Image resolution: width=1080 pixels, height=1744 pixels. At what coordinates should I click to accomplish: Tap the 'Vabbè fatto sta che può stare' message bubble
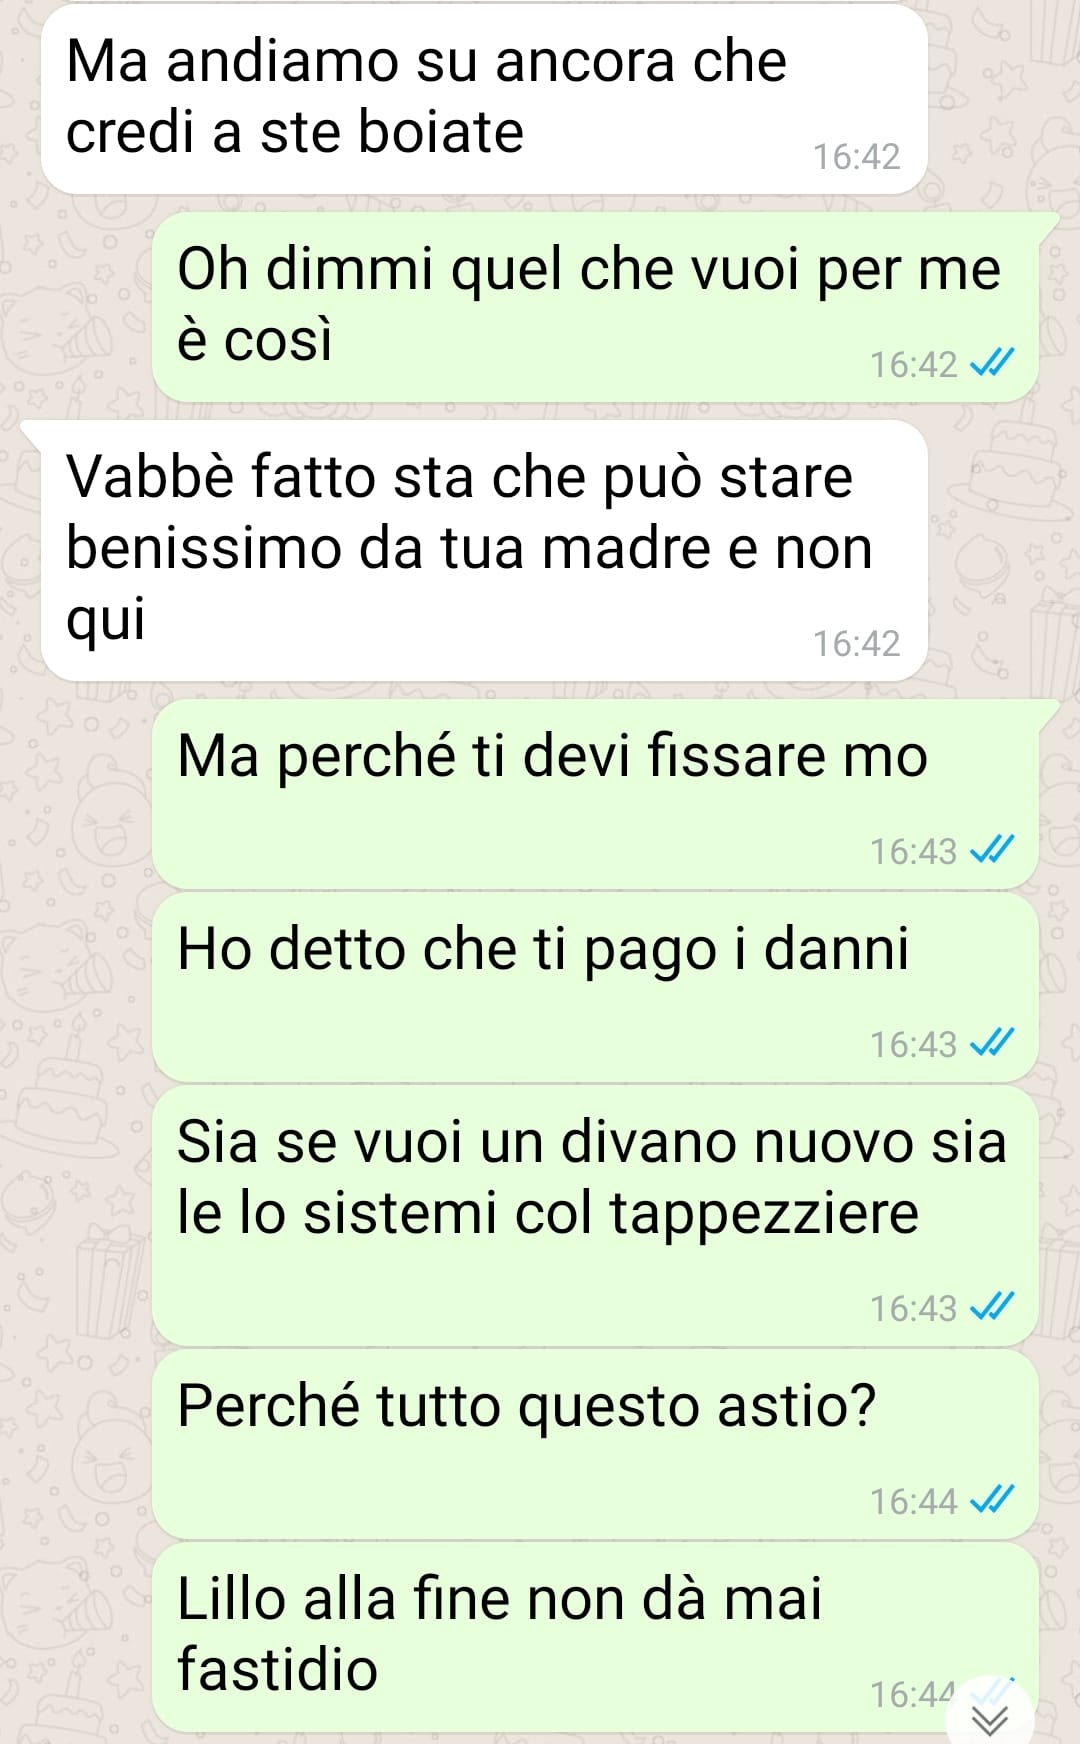coord(484,551)
